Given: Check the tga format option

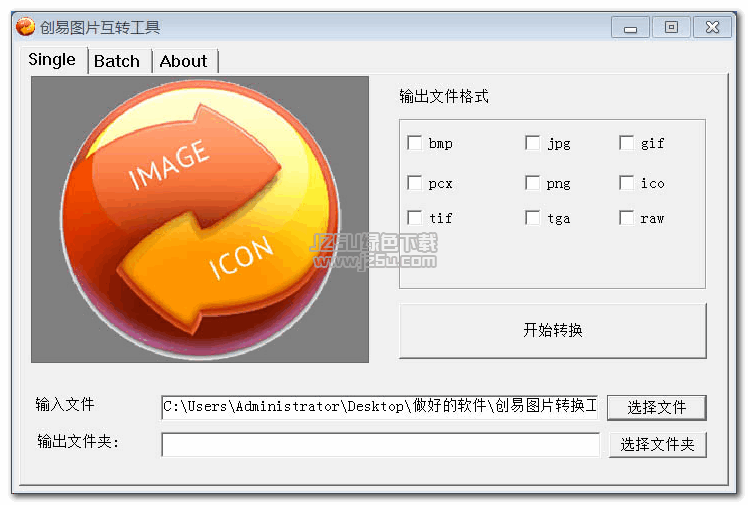Looking at the screenshot, I should (x=532, y=218).
